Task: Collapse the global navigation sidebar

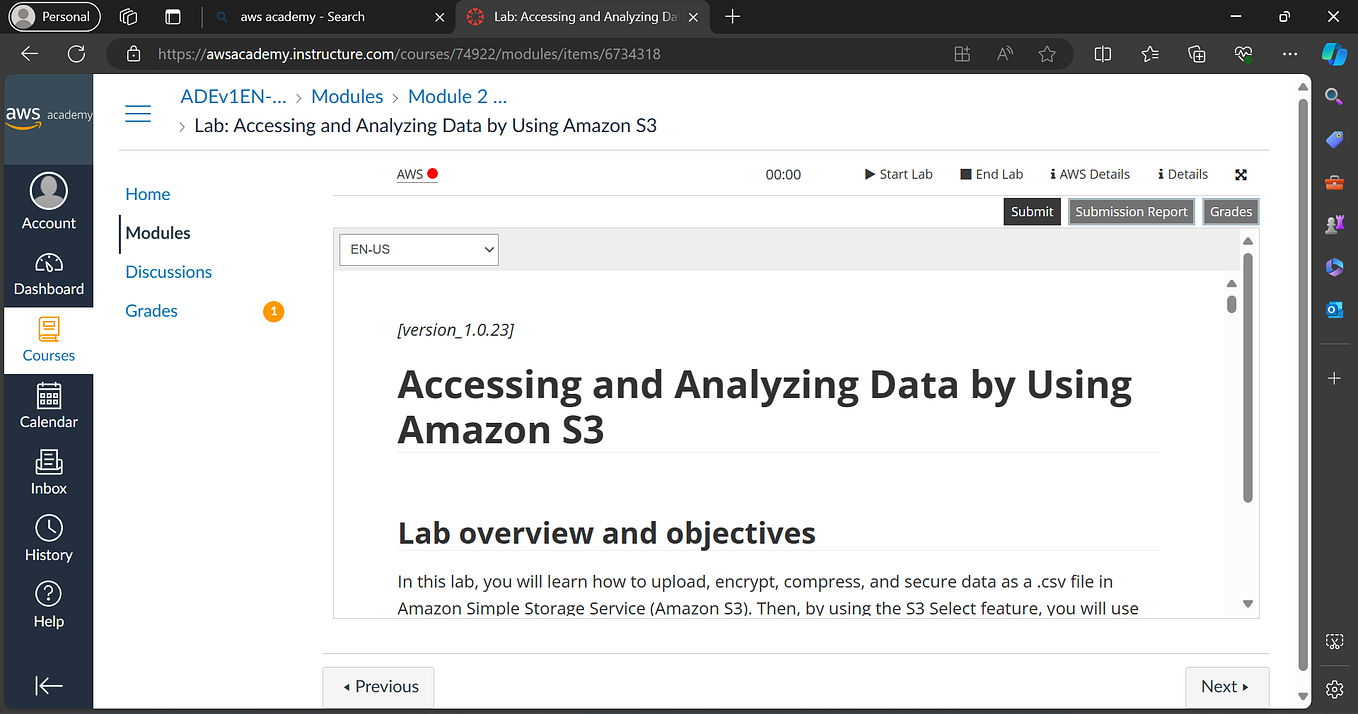Action: (48, 685)
